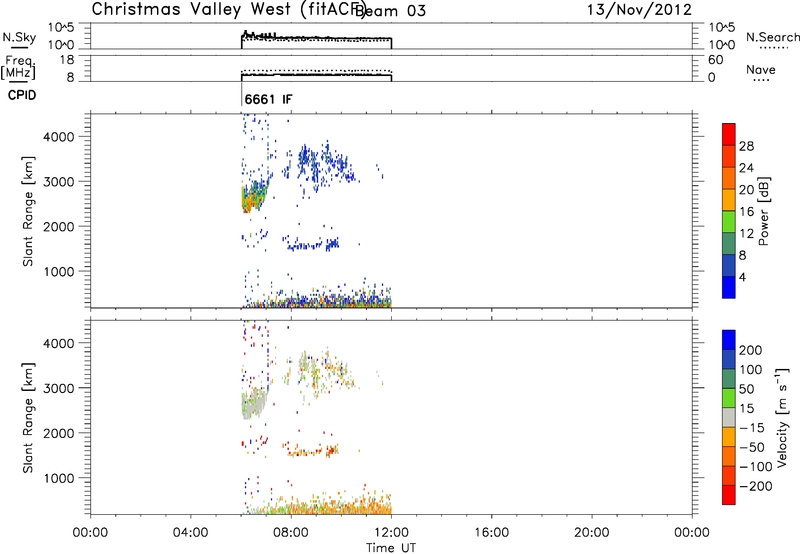Pick the red top segment of Power colorbar

click(729, 134)
